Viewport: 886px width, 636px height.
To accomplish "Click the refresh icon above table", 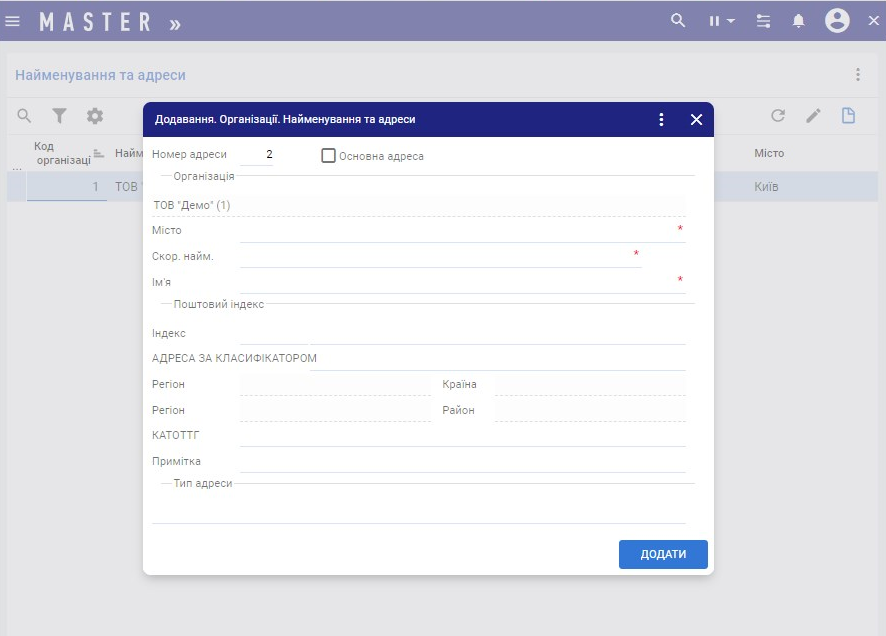I will pos(778,116).
